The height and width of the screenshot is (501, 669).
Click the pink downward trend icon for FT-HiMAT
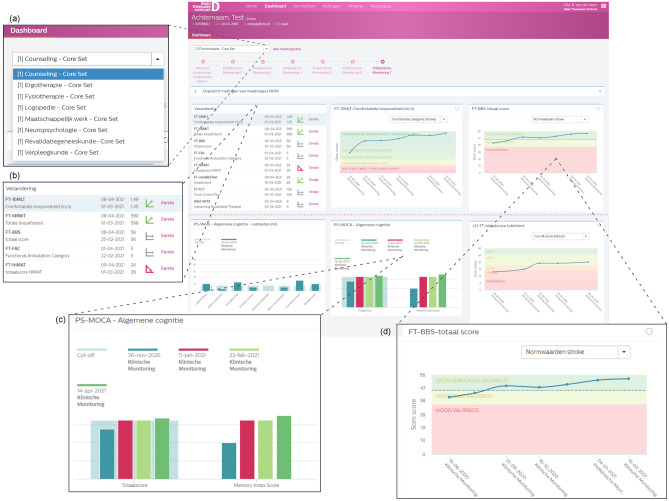[x=150, y=268]
